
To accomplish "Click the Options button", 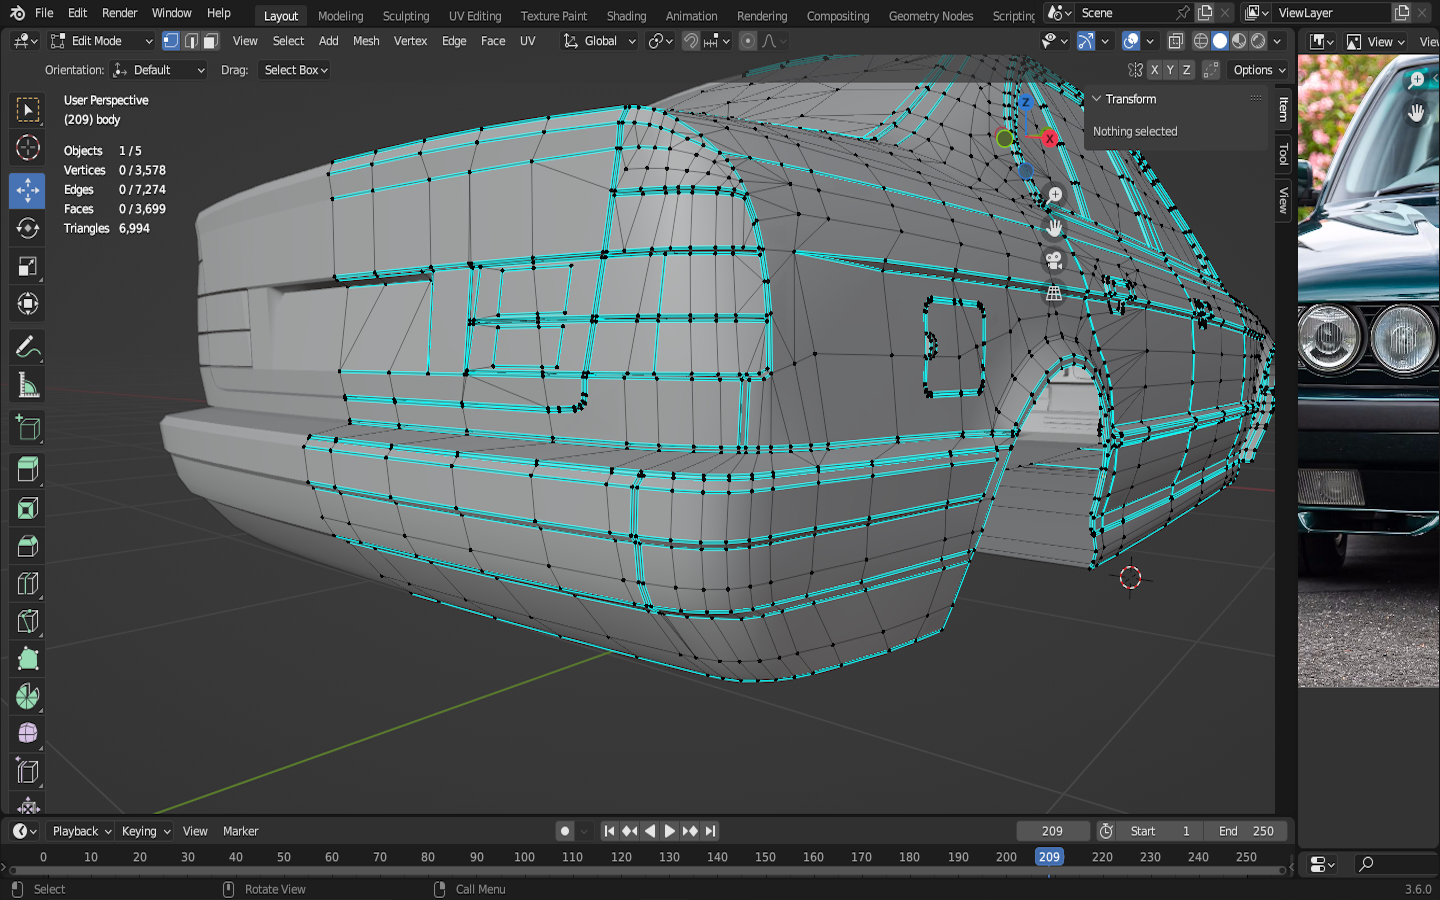I will (x=1258, y=70).
